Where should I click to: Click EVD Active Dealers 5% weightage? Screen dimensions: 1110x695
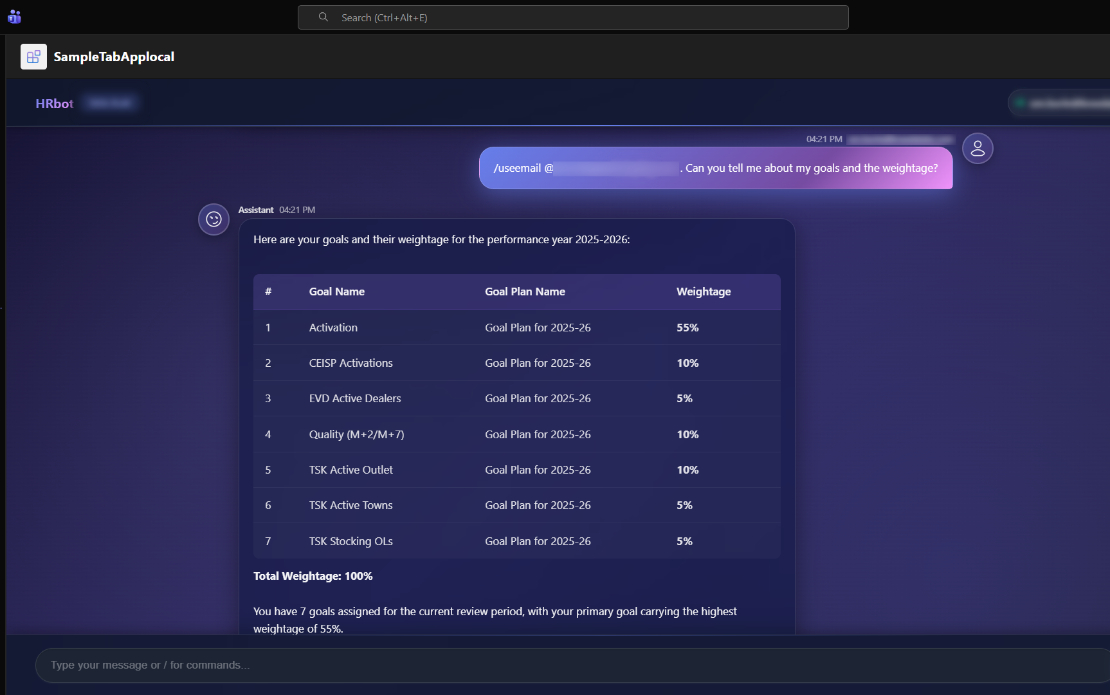[685, 398]
